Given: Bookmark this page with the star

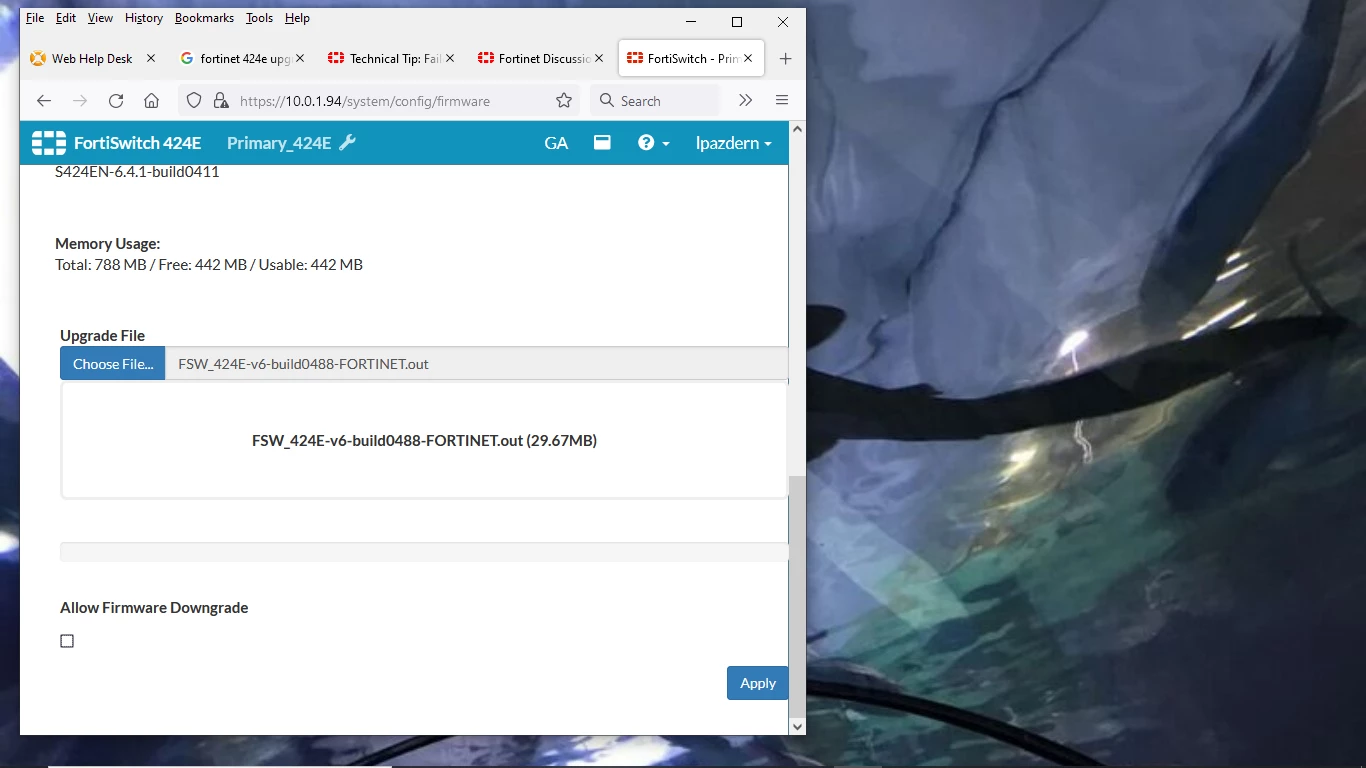Looking at the screenshot, I should (x=564, y=101).
